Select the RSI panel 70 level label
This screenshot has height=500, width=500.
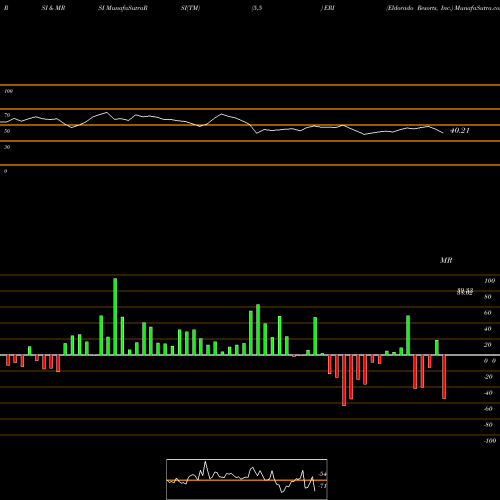(7, 115)
